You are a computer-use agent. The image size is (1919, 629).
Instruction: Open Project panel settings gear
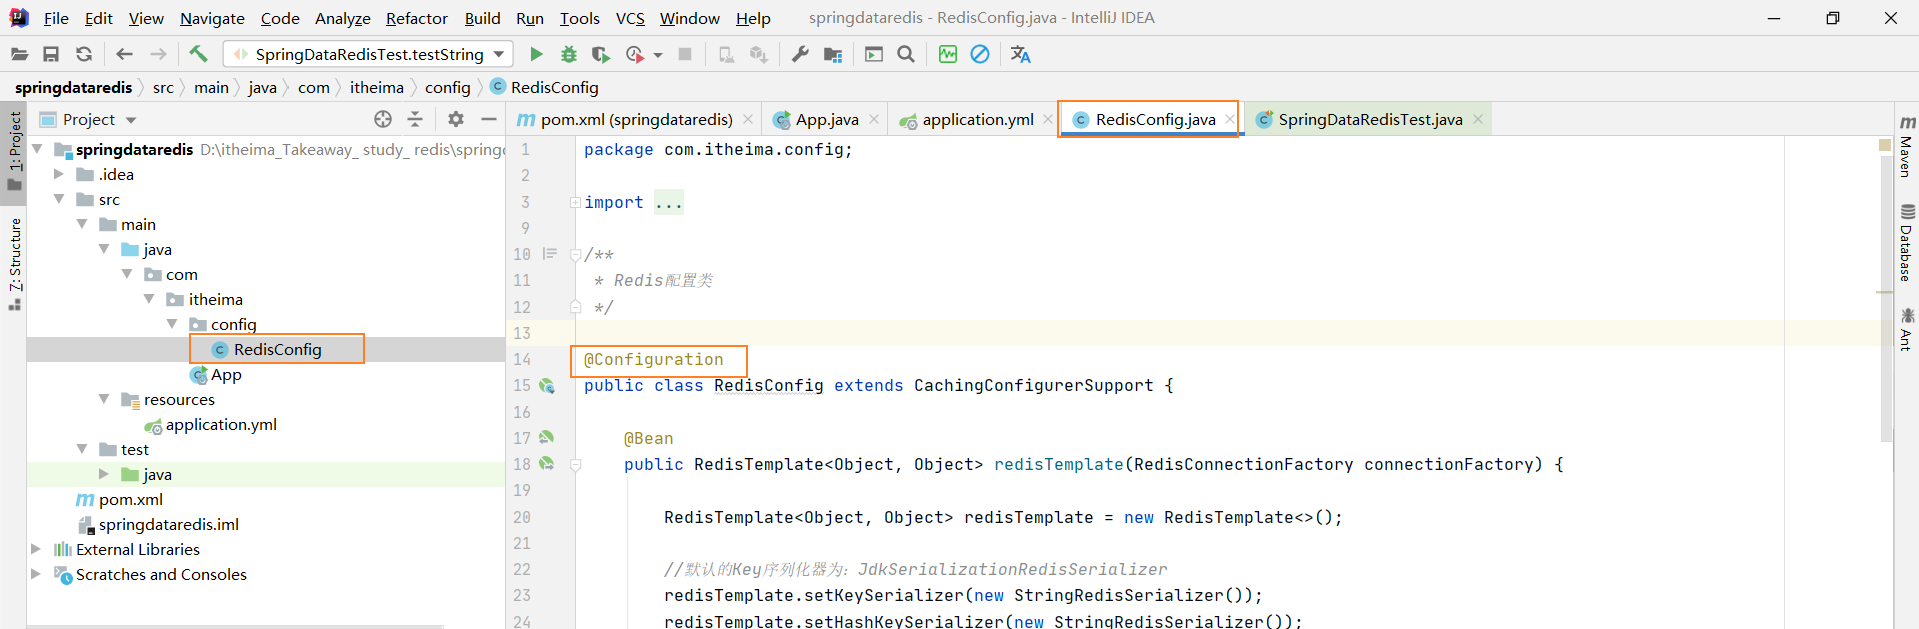pyautogui.click(x=456, y=119)
